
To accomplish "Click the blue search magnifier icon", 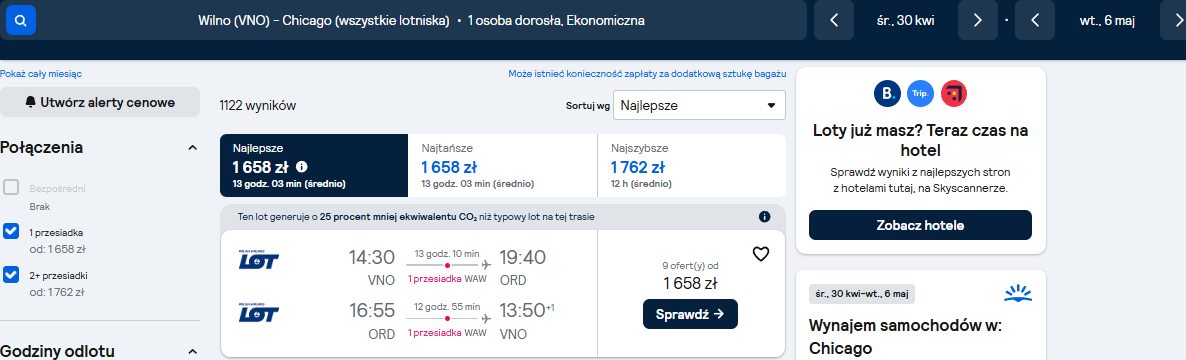I will 20,20.
